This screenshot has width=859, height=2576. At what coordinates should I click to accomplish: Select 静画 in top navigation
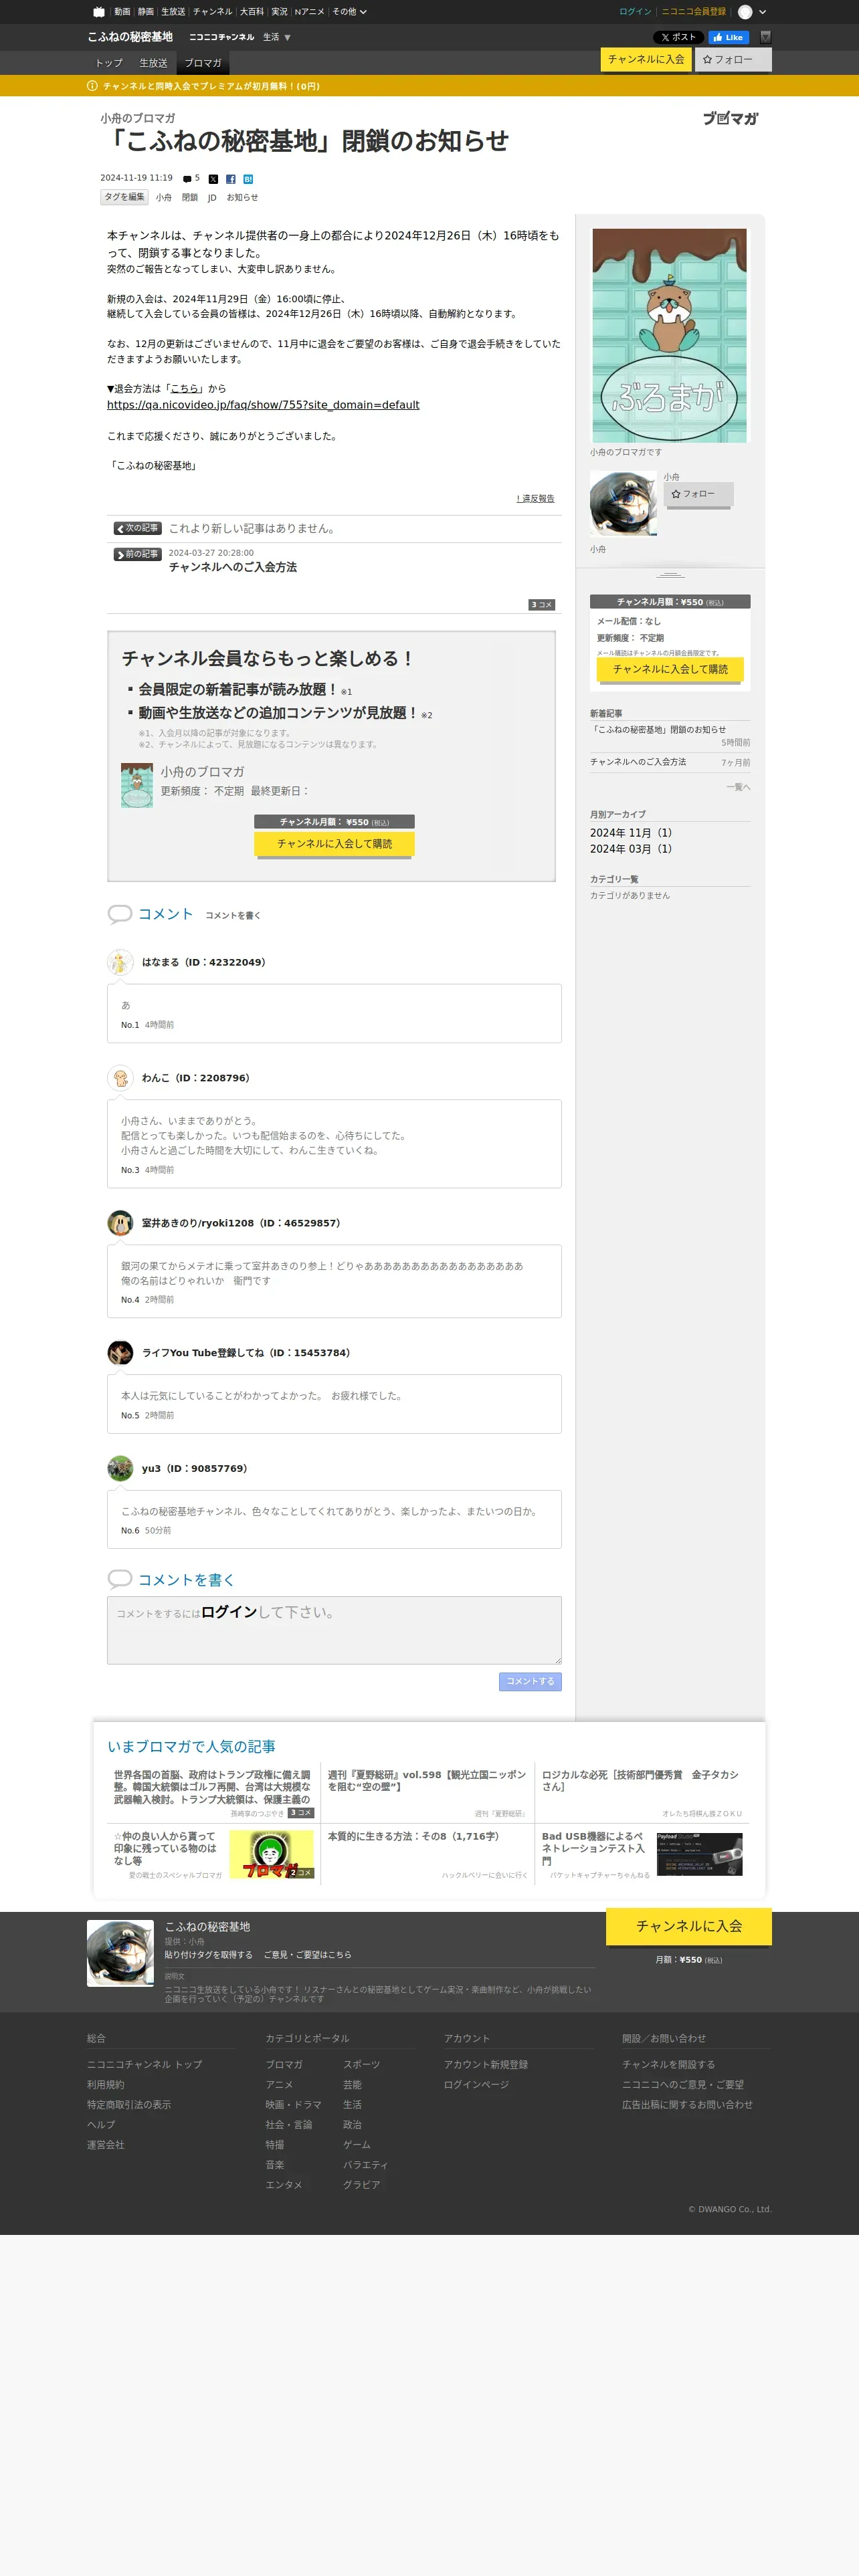[x=146, y=12]
